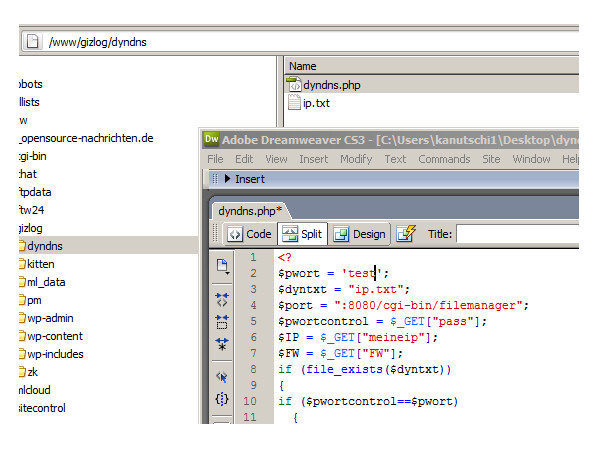Viewport: 598px width, 449px height.
Task: Switch to Split view
Action: pyautogui.click(x=302, y=234)
